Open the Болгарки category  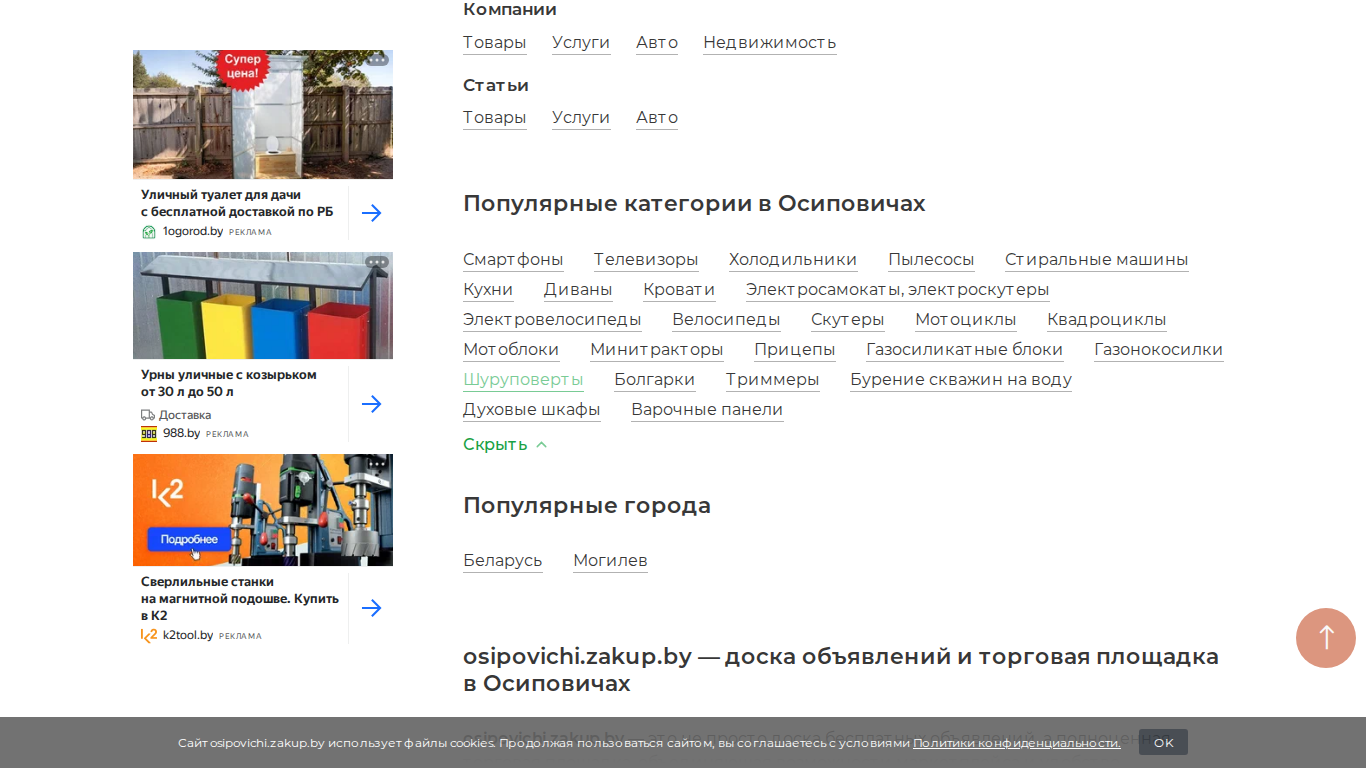pyautogui.click(x=654, y=379)
